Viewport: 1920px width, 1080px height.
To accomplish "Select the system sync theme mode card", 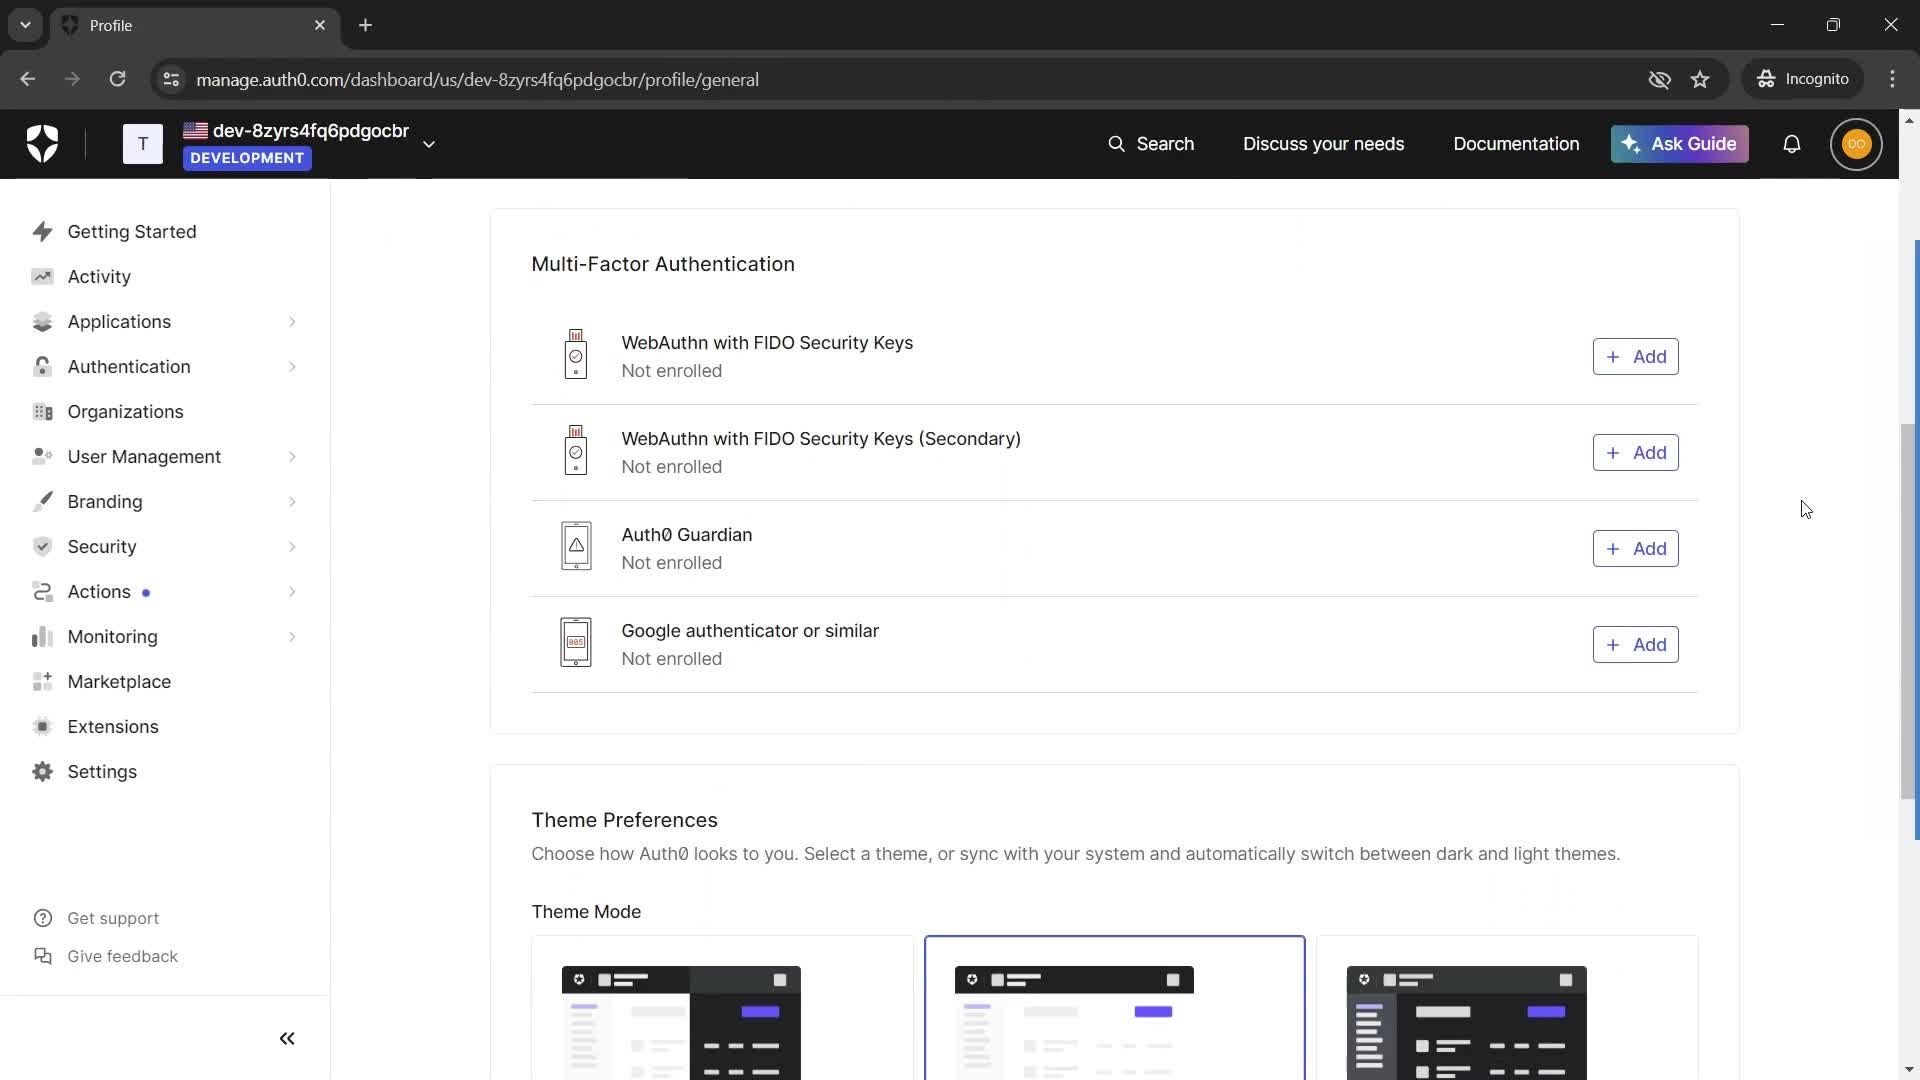I will pyautogui.click(x=722, y=1008).
